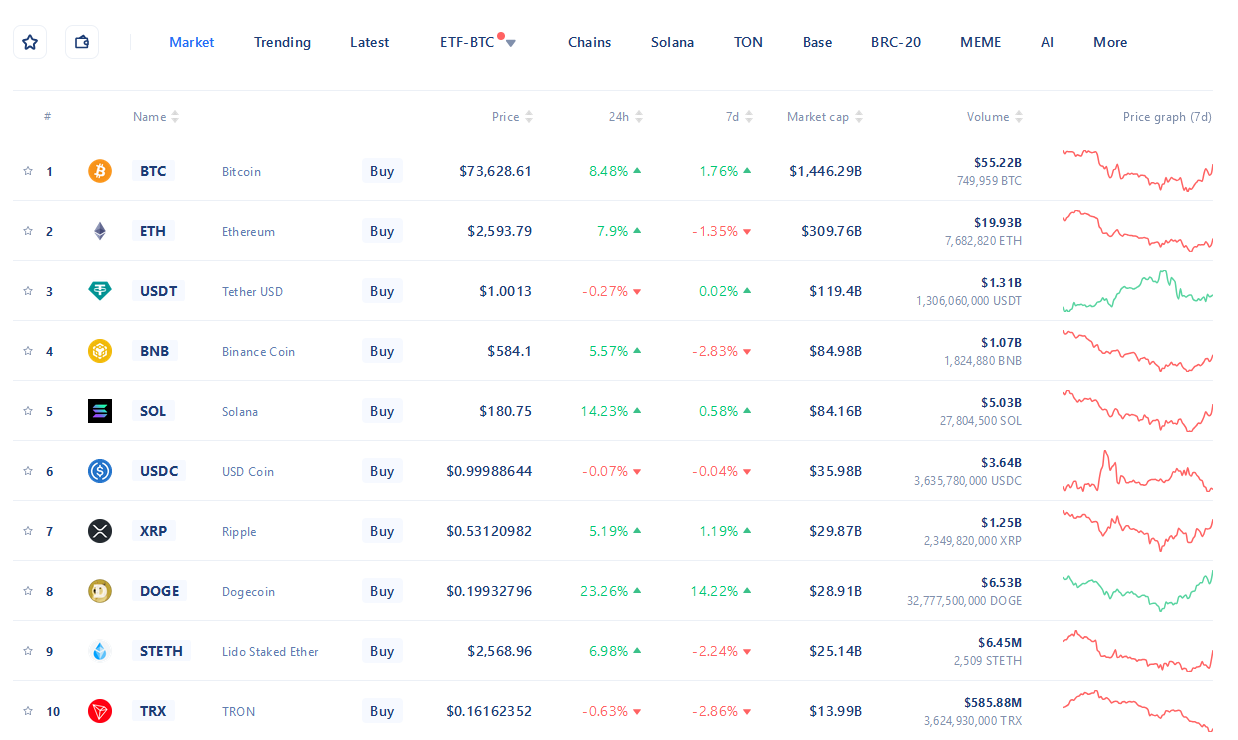Click Buy in the USDC row
Screen dimensions: 1238x740
[382, 471]
